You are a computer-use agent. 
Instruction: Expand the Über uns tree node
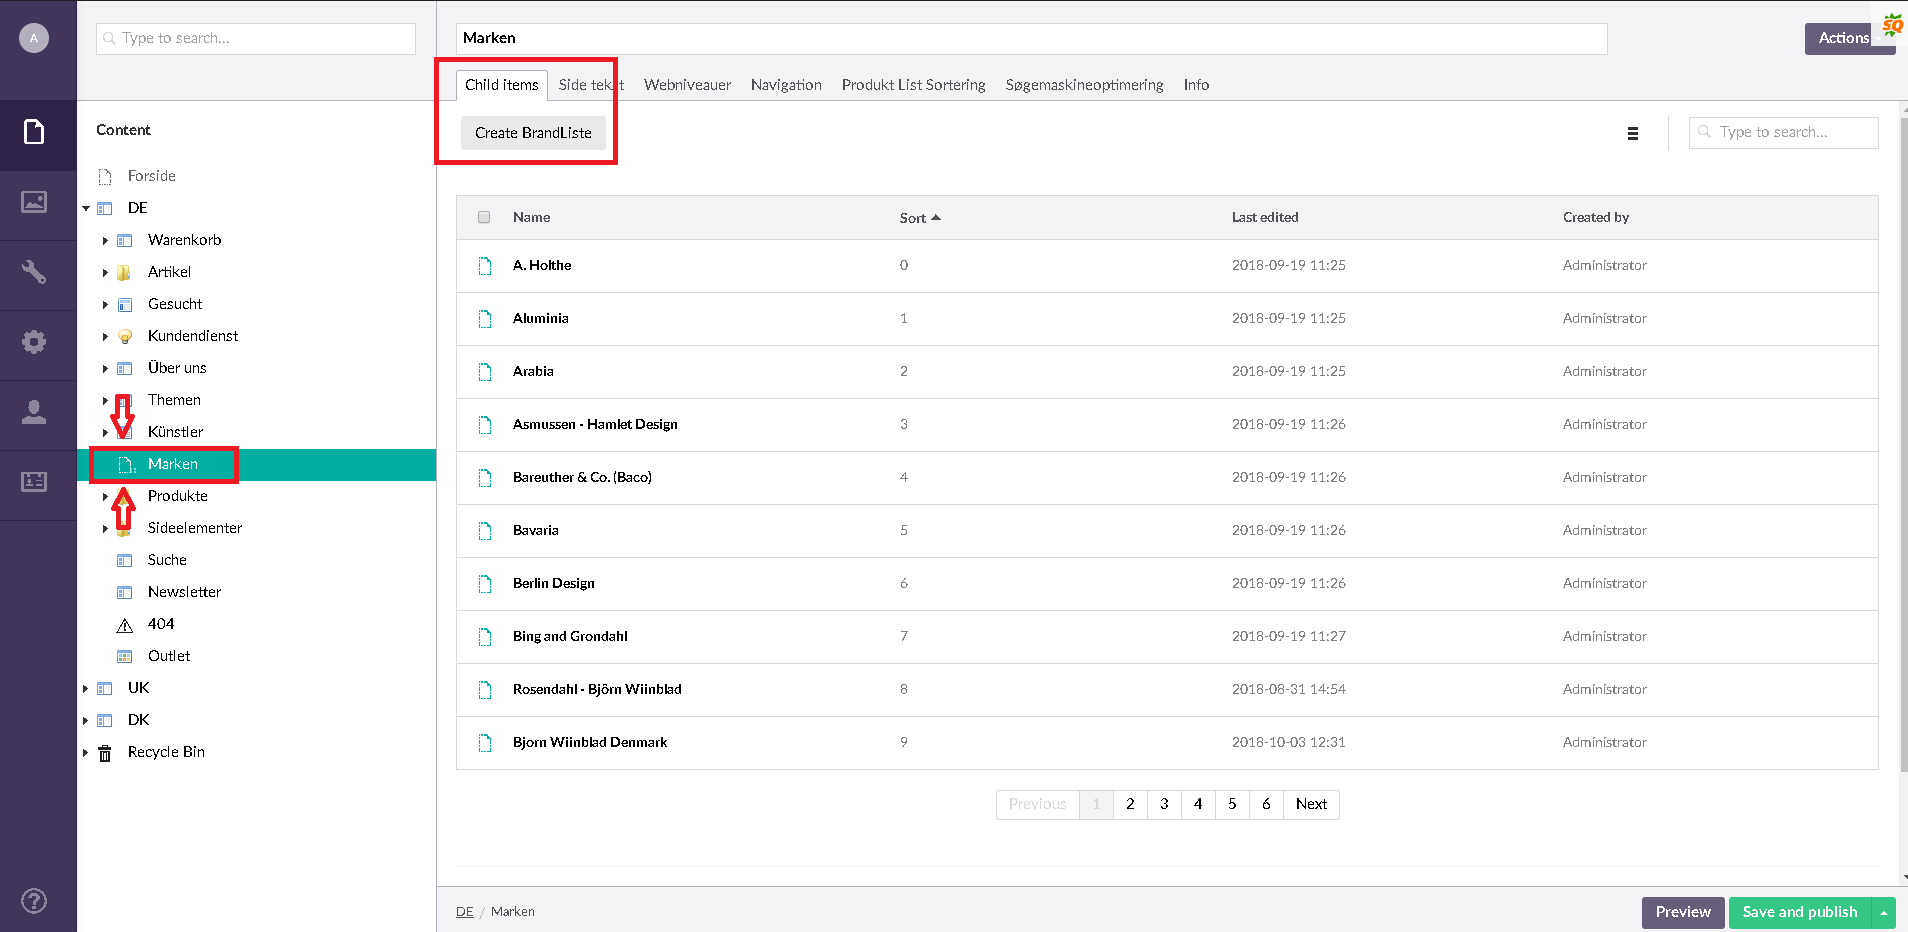[105, 369]
